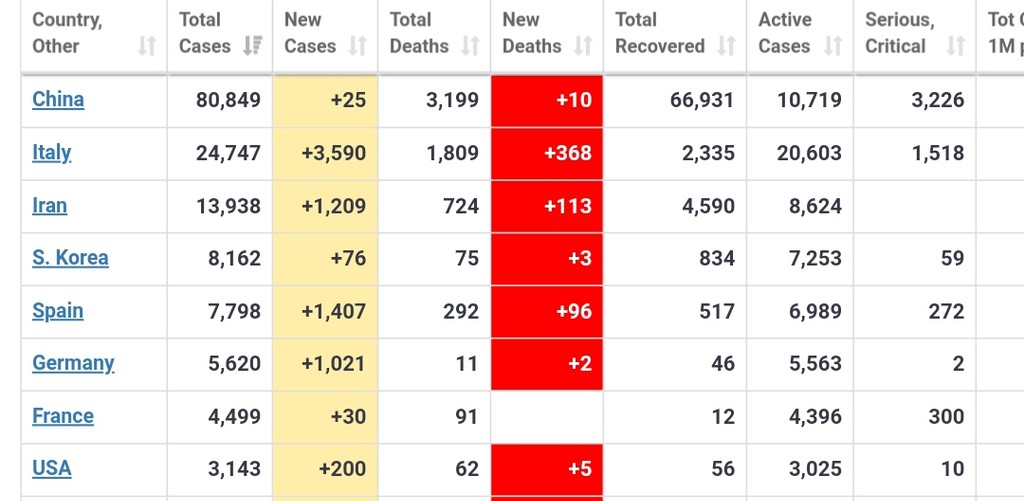Click Active Cases sort icon

click(x=833, y=46)
